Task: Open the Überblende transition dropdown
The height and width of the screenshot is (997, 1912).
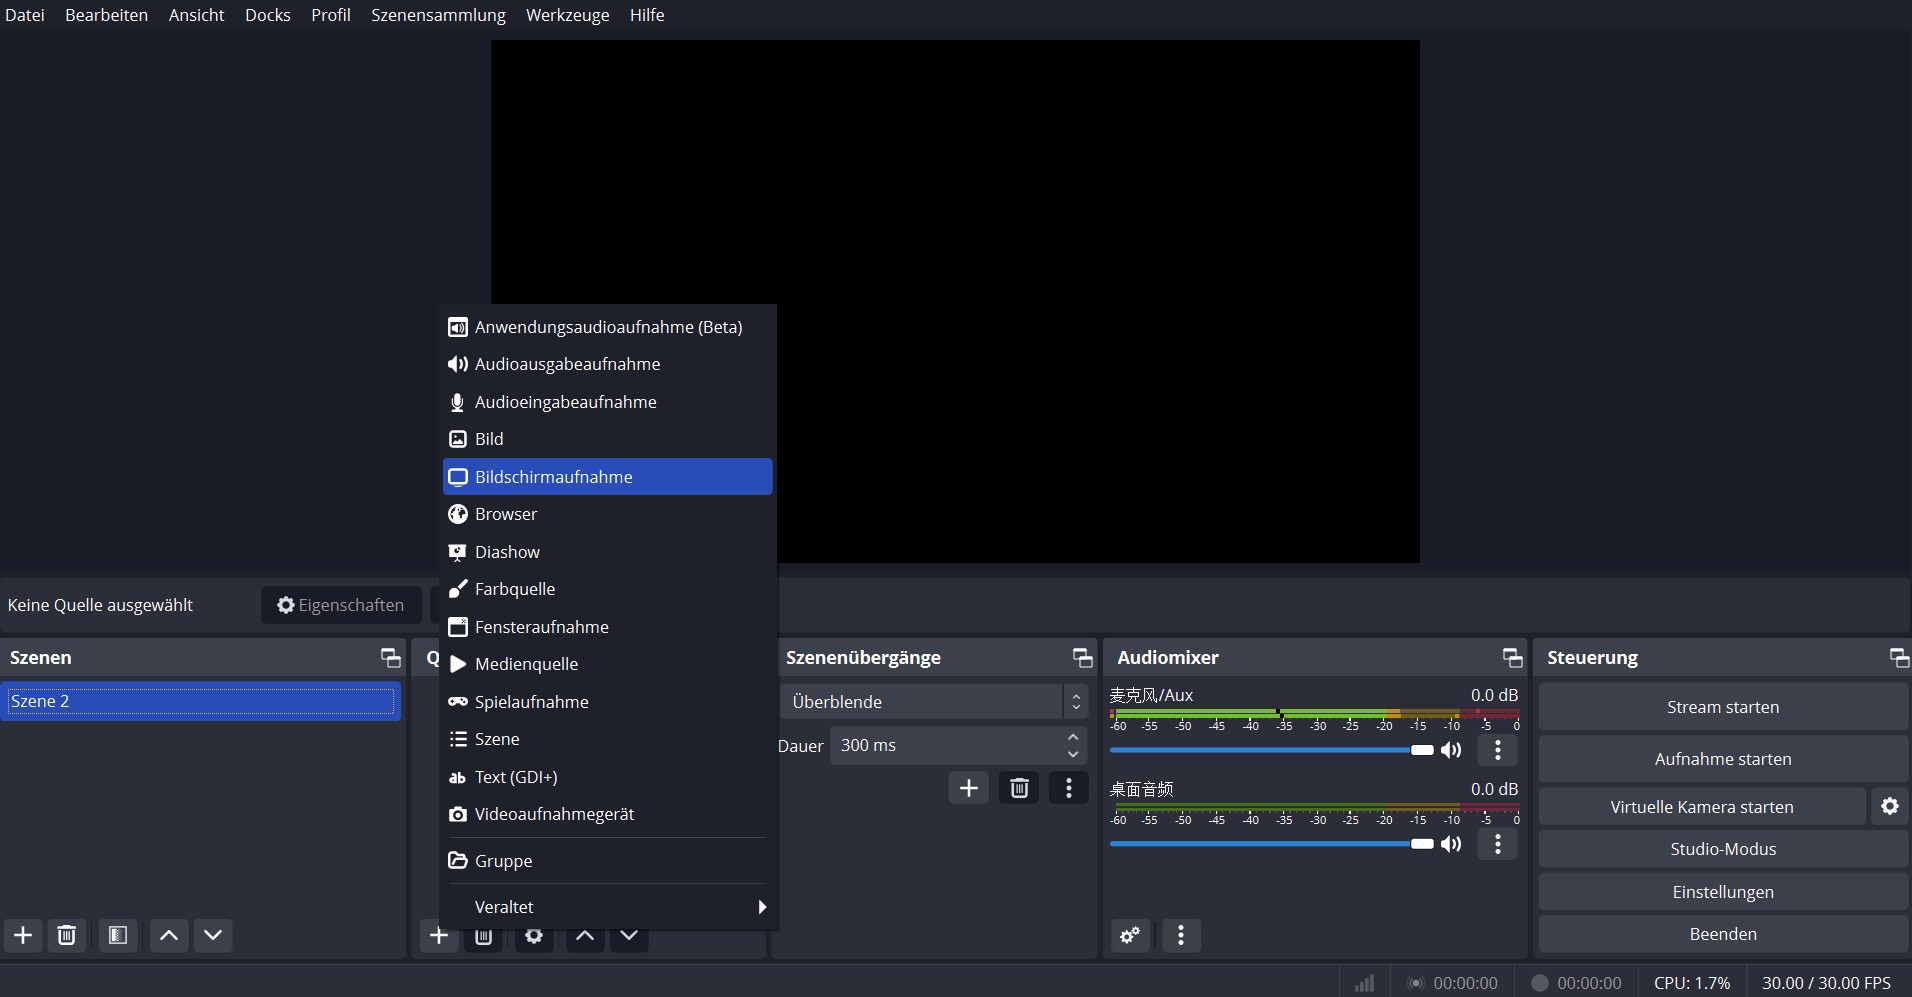Action: [934, 702]
